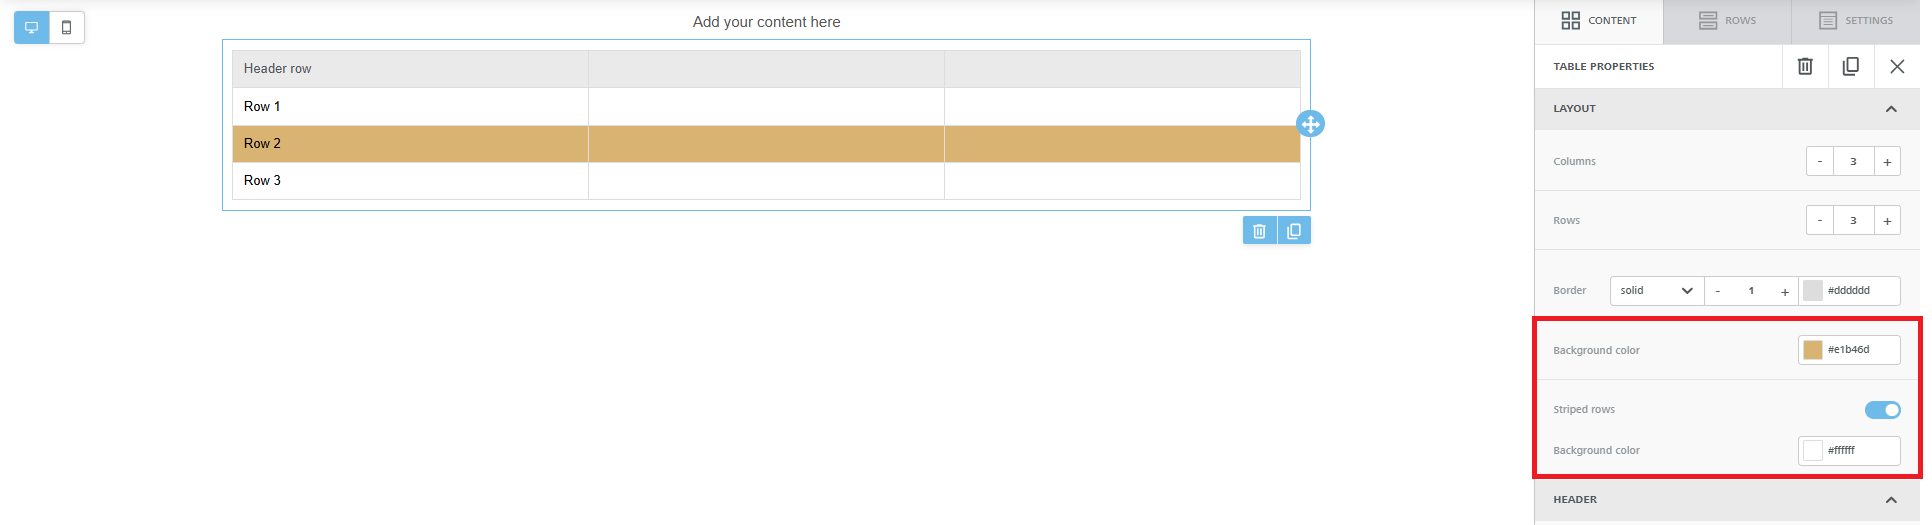
Task: Increase the Columns count with plus
Action: 1887,162
